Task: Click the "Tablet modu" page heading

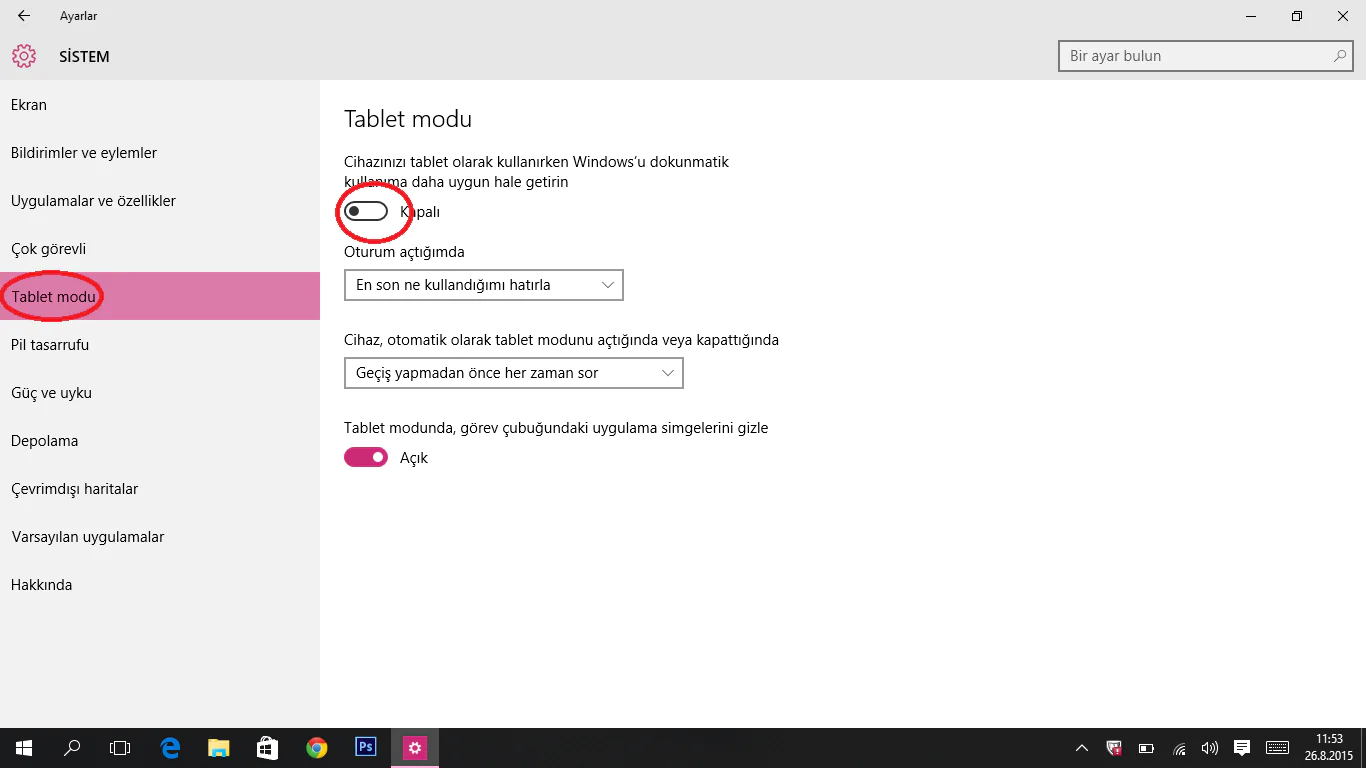Action: [x=408, y=119]
